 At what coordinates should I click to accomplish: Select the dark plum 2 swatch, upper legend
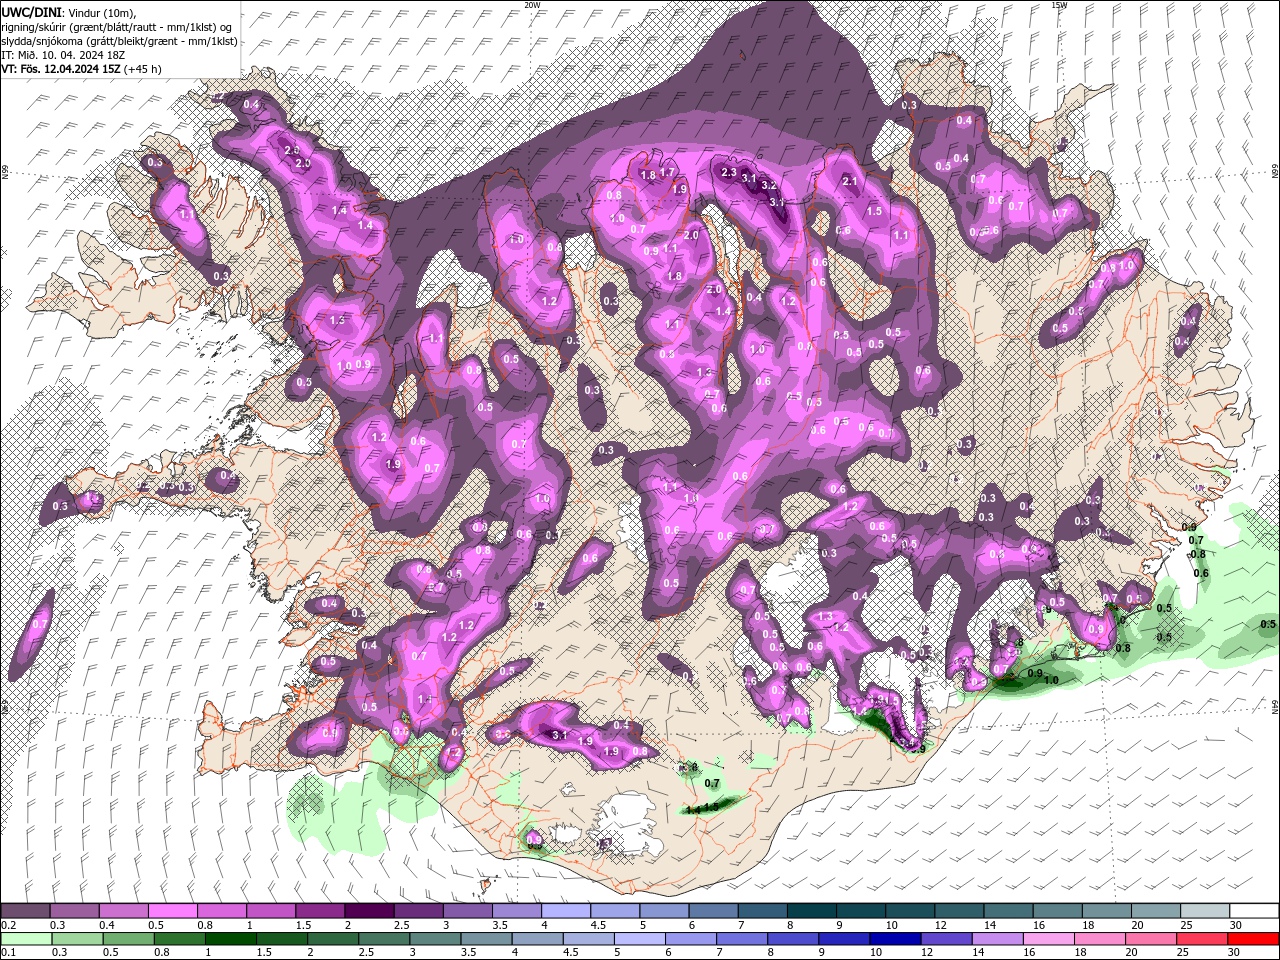point(368,911)
